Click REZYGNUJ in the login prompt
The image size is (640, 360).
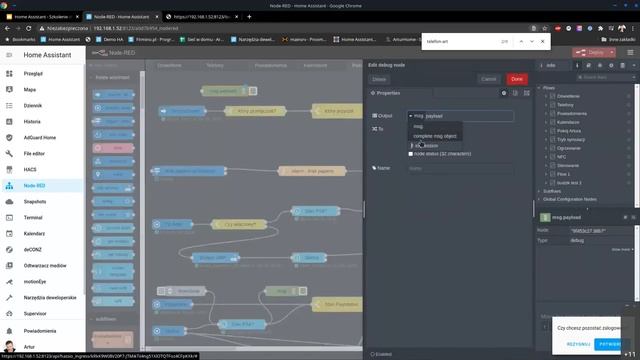click(578, 344)
